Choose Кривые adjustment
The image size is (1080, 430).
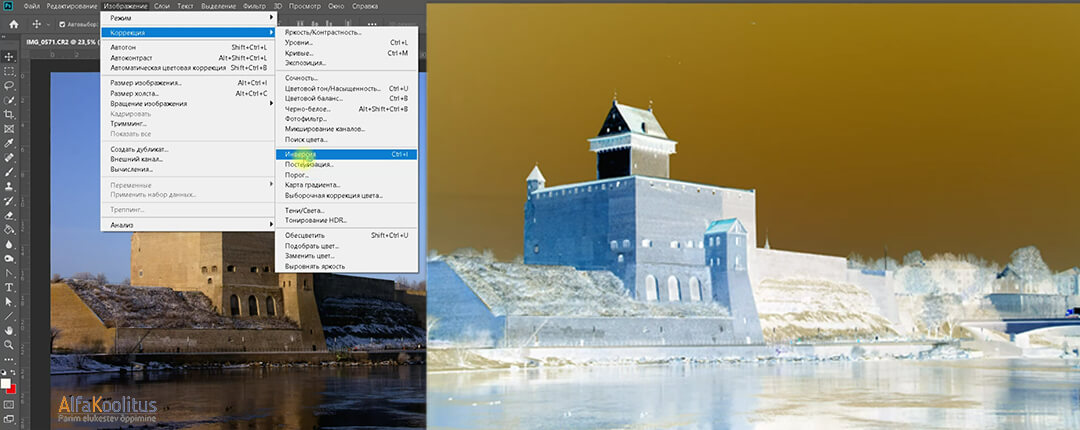(x=346, y=53)
